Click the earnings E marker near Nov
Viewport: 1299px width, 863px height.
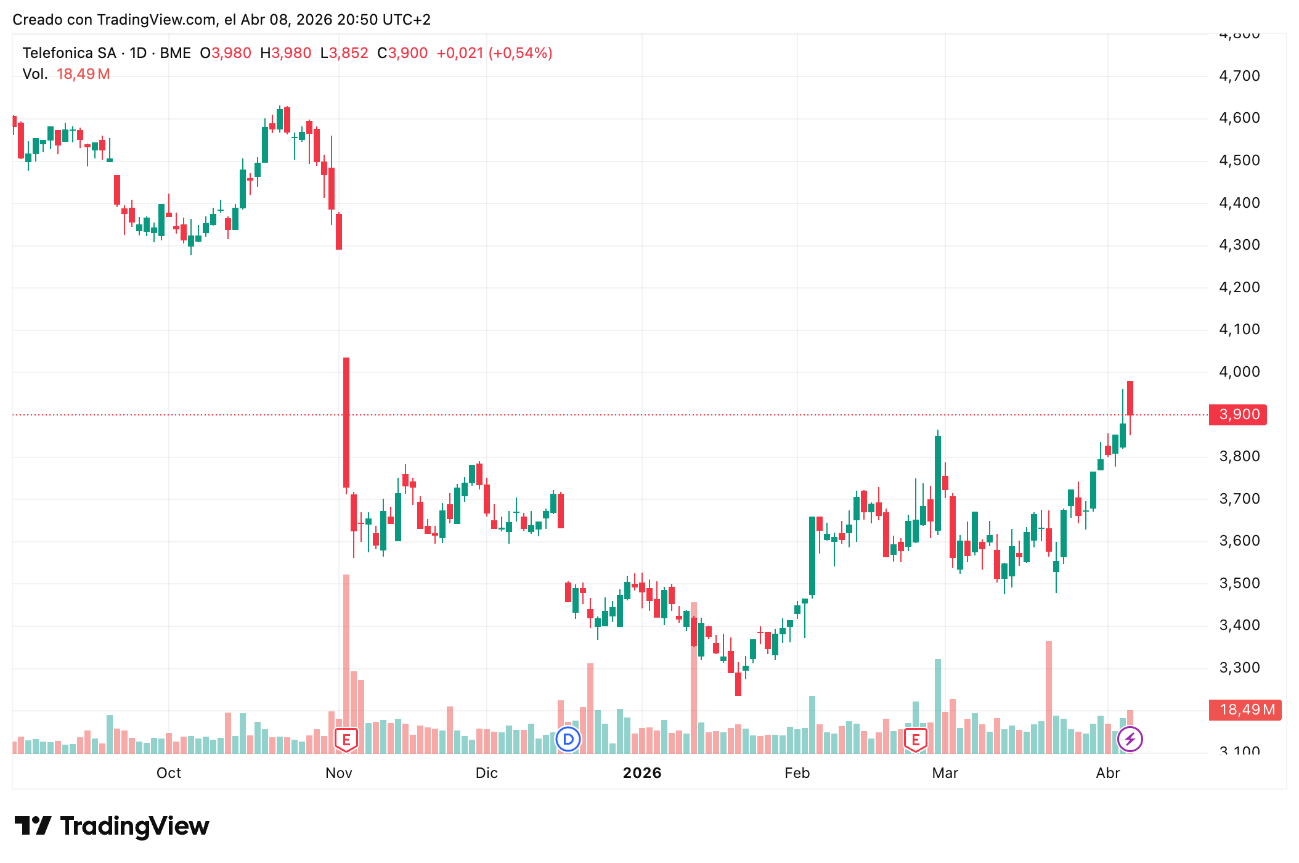pyautogui.click(x=345, y=740)
